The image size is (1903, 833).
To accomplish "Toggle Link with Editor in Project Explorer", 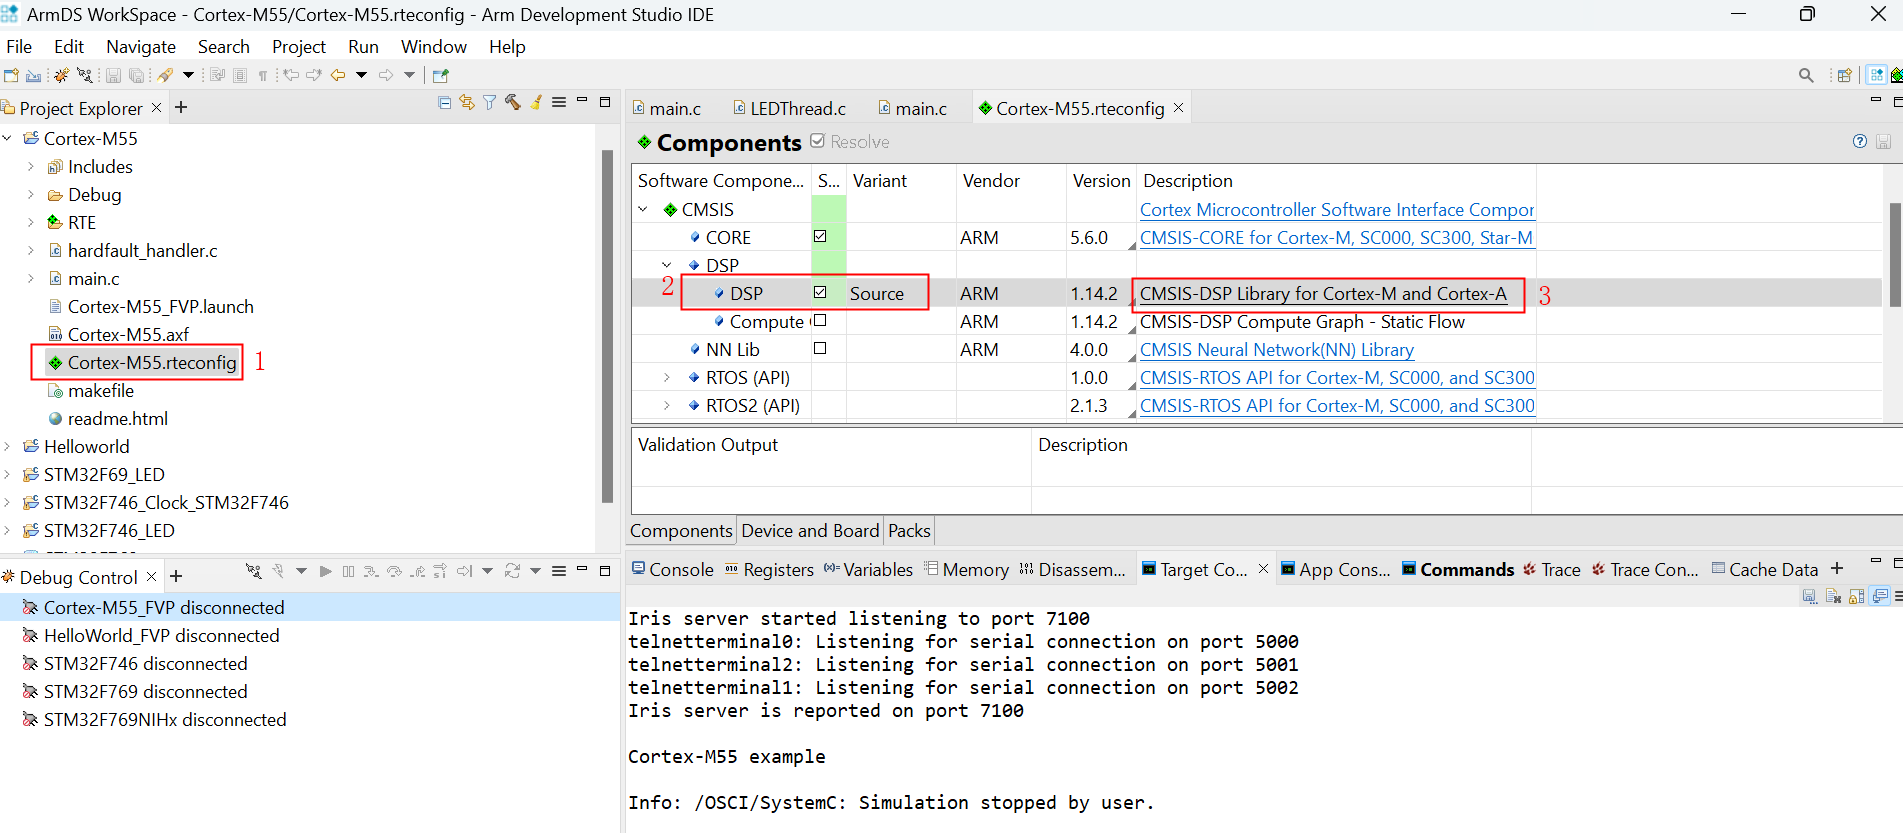I will (467, 103).
